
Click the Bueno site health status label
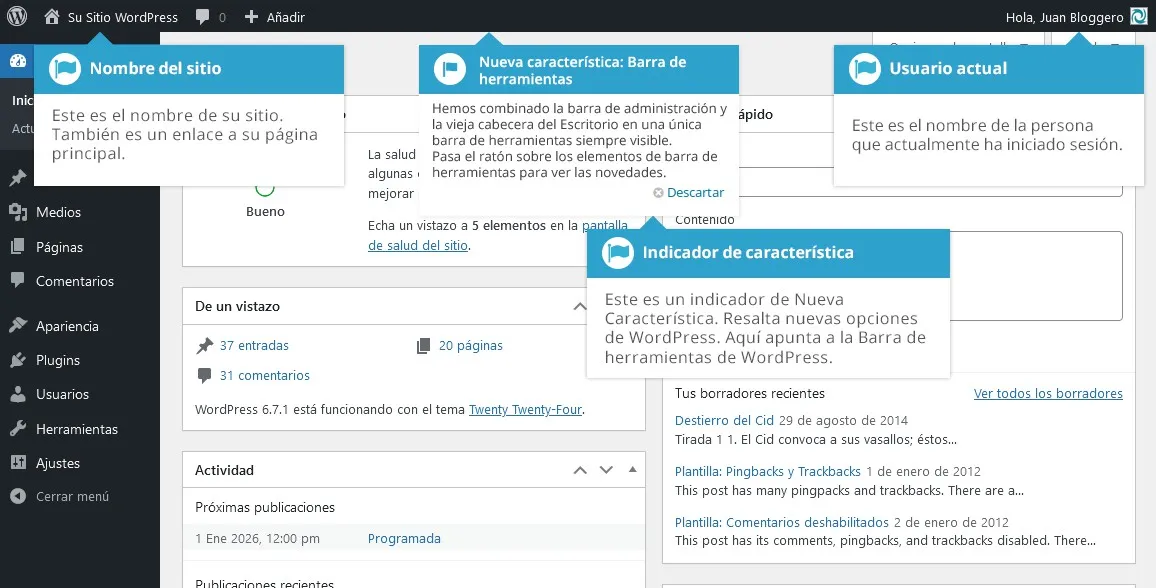(265, 211)
